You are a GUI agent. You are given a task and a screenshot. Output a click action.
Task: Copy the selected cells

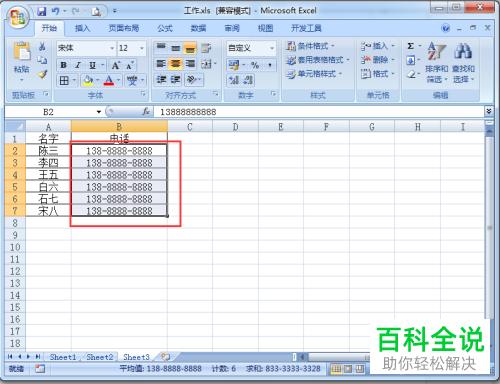[42, 60]
